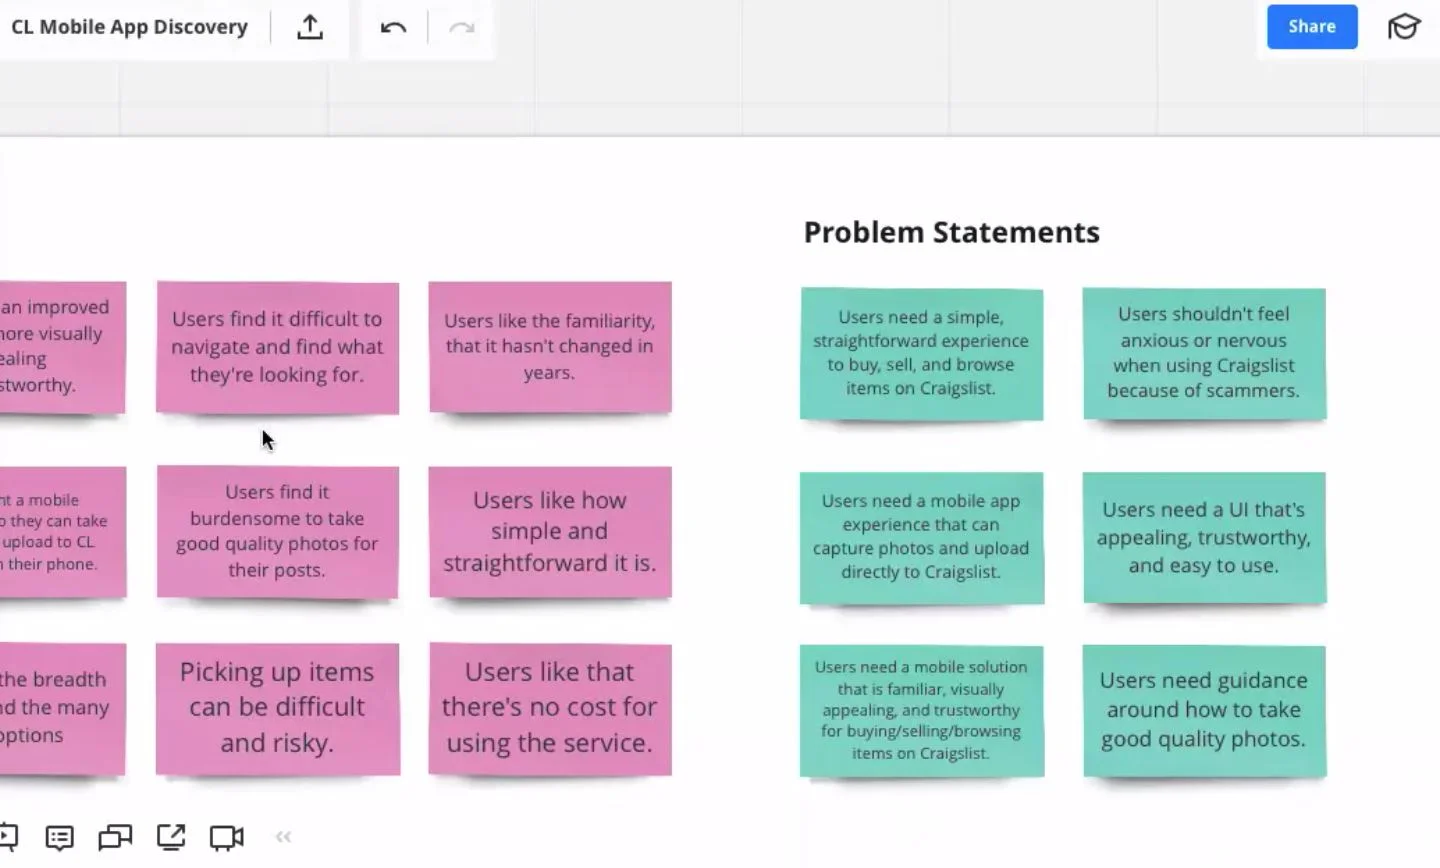
Task: Select the board title CL Mobile App Discovery
Action: coord(128,27)
